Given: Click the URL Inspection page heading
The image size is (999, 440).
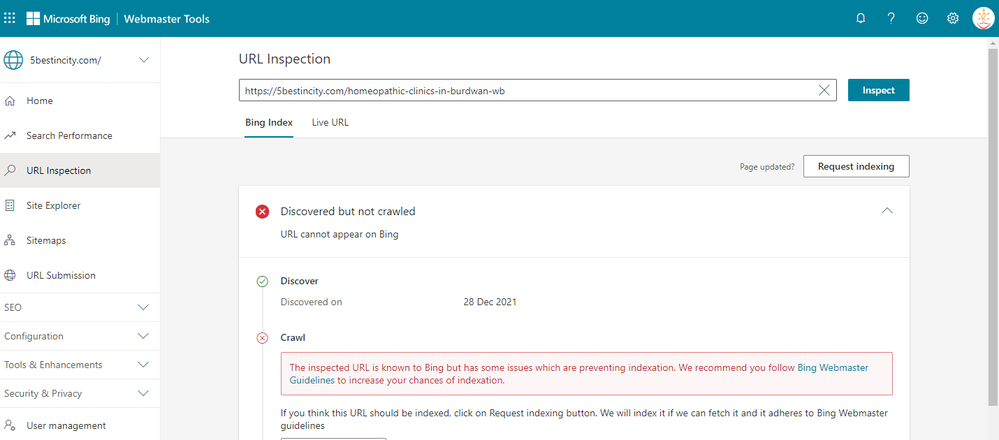Looking at the screenshot, I should pyautogui.click(x=285, y=59).
